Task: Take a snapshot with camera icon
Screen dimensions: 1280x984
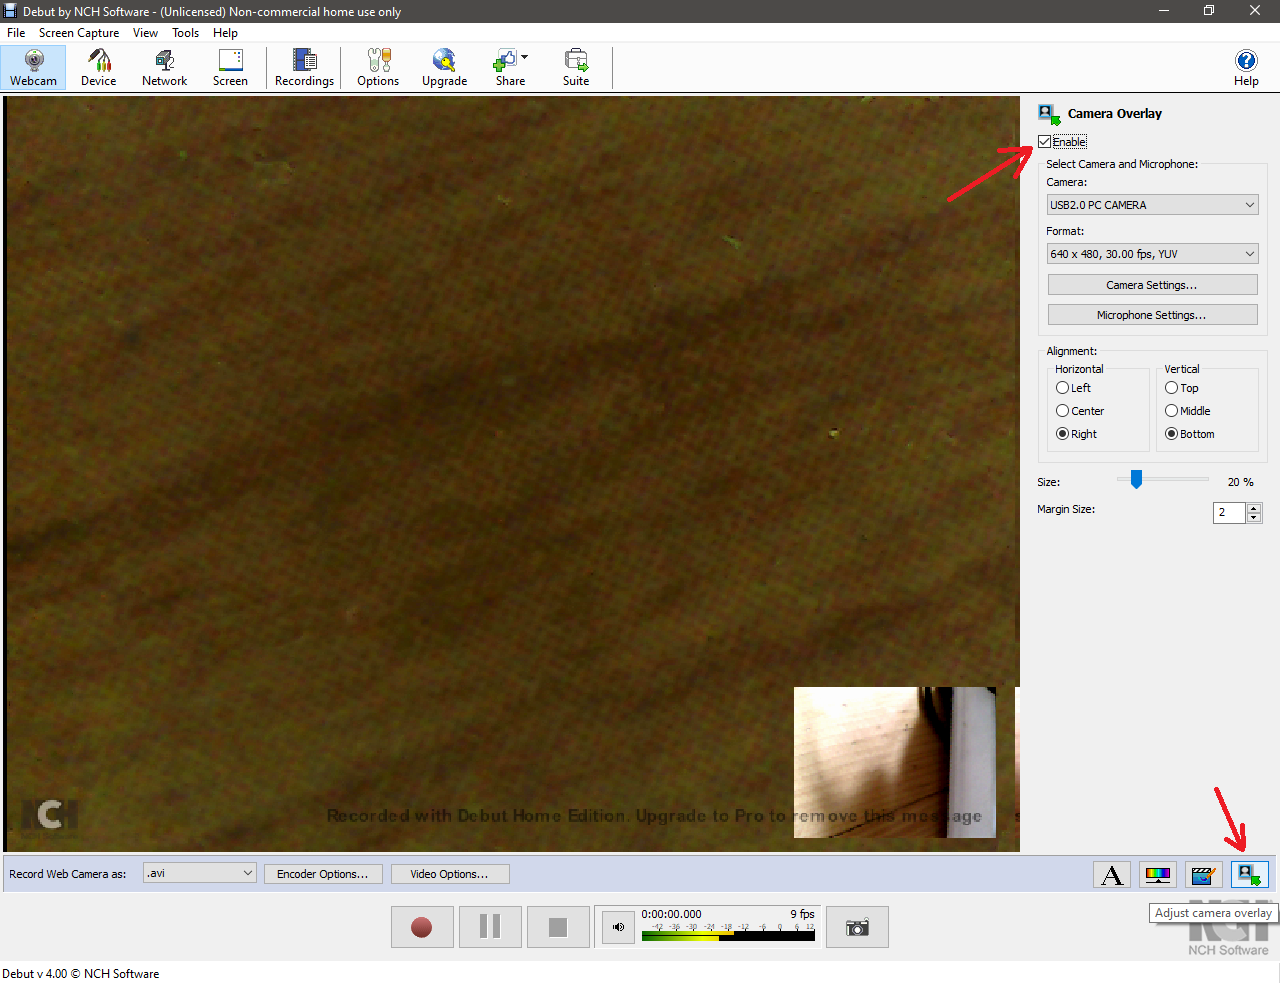Action: (857, 928)
